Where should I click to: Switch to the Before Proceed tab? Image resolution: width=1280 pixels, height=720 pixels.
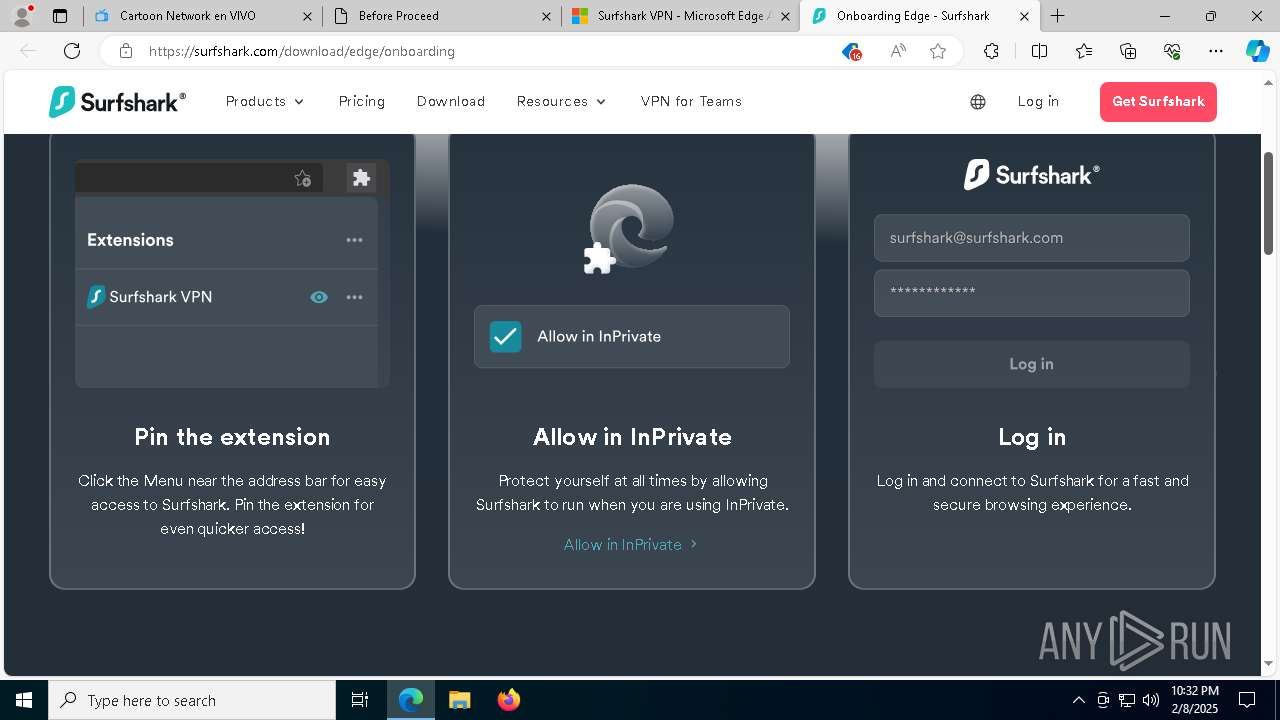click(x=441, y=16)
